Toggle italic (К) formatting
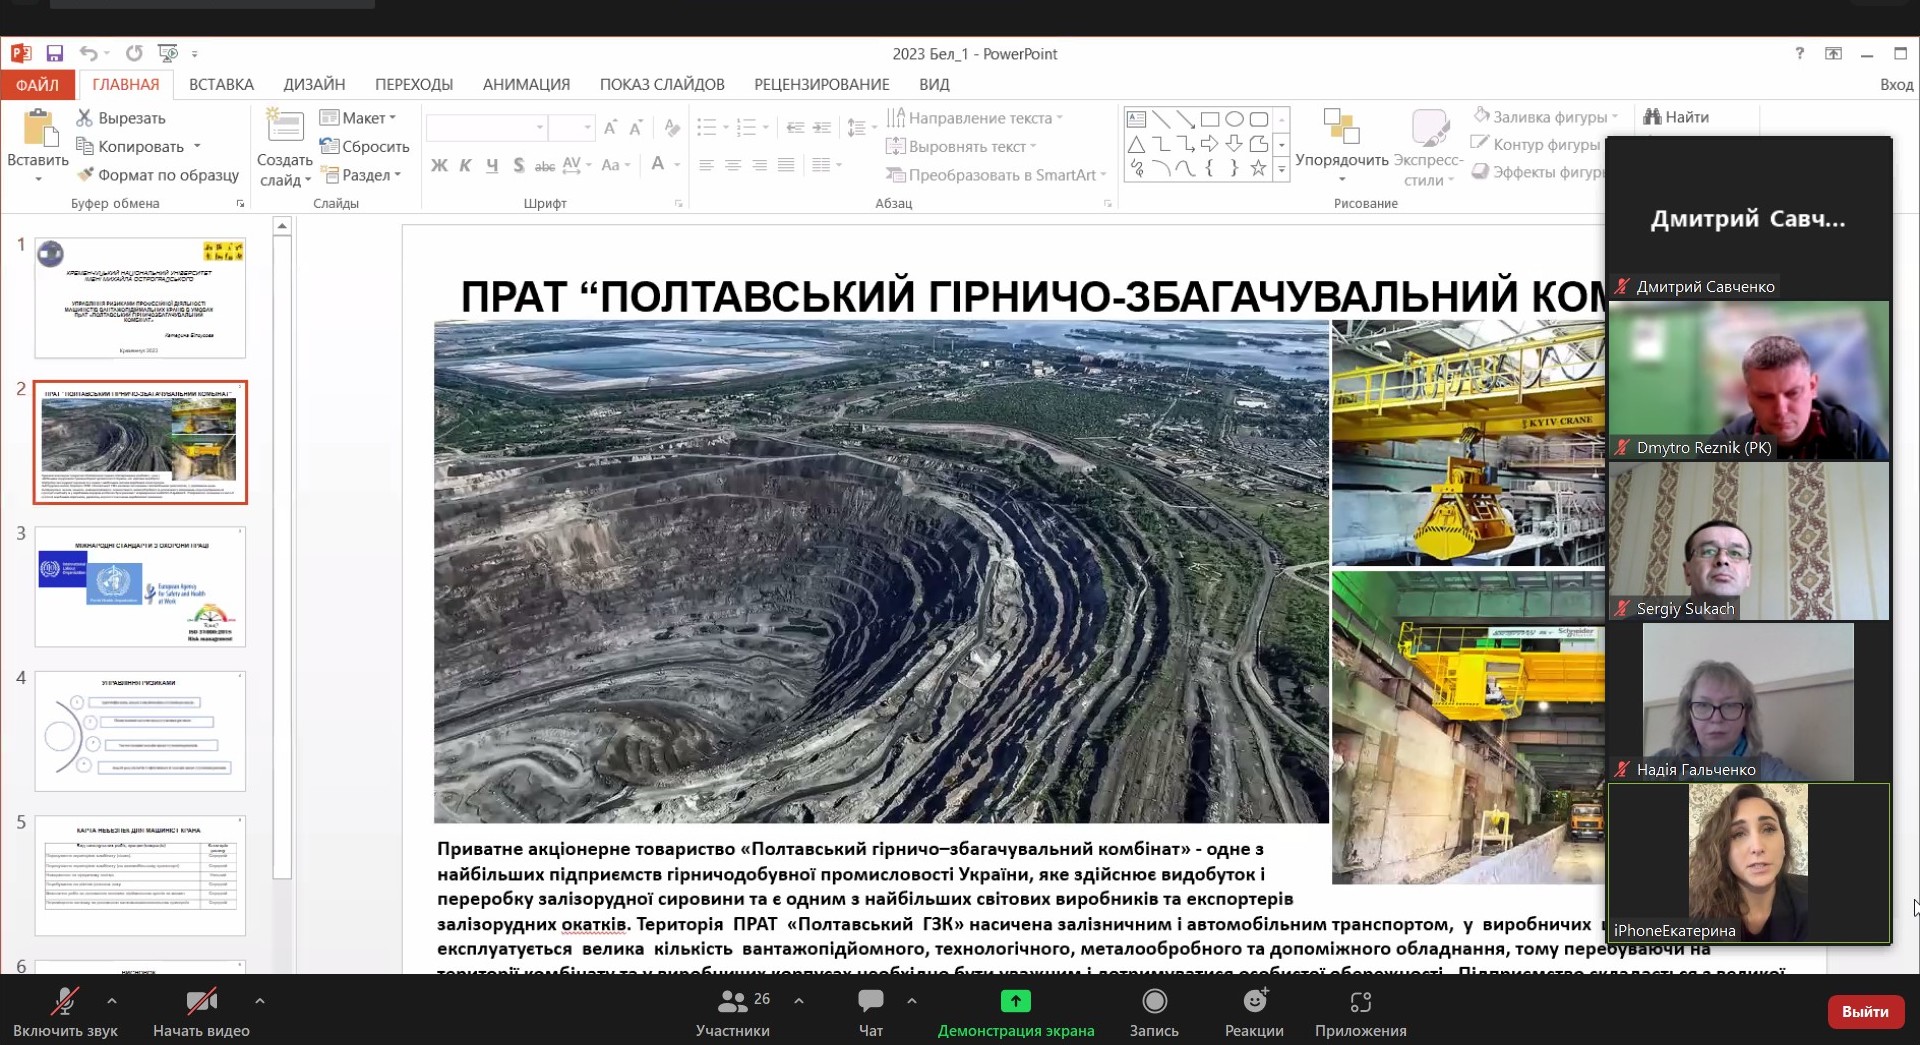Viewport: 1920px width, 1045px height. click(465, 165)
